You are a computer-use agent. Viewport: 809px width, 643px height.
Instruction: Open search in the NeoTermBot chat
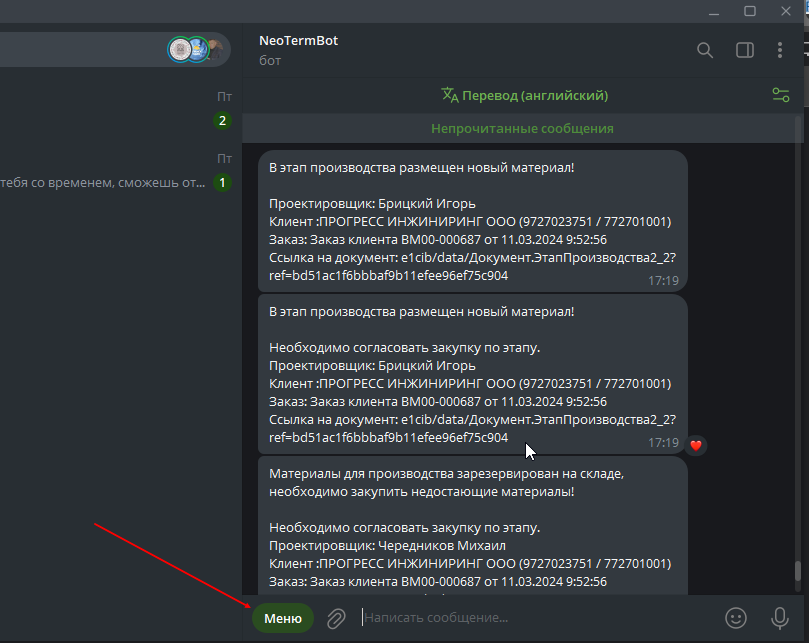point(705,50)
